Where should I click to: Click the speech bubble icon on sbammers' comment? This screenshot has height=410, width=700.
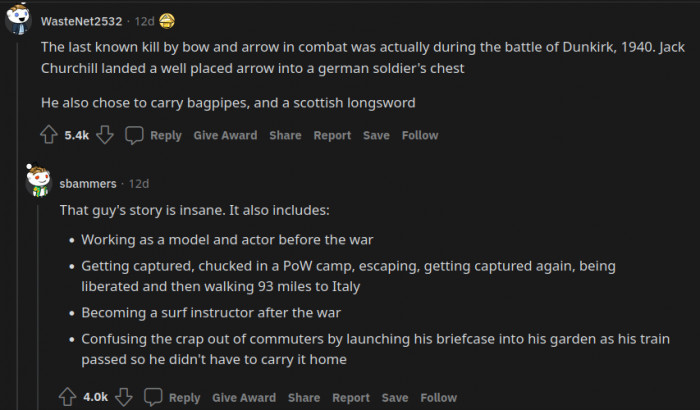tap(153, 397)
